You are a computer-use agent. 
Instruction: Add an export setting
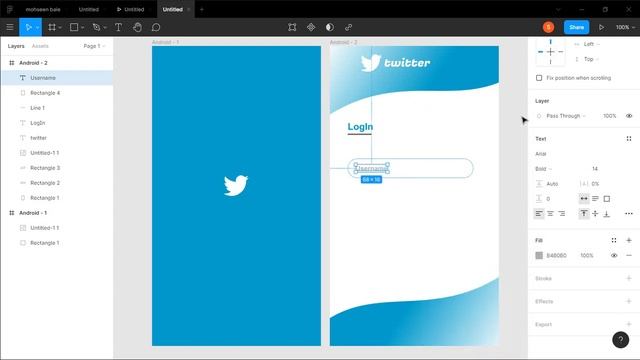click(629, 324)
